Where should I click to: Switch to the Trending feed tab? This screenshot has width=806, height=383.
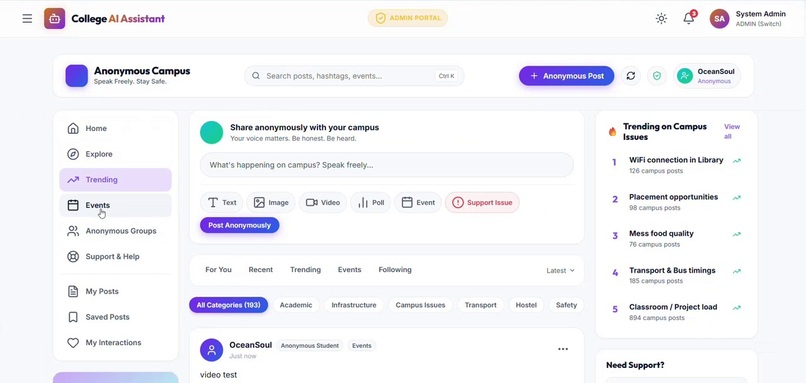pos(305,270)
